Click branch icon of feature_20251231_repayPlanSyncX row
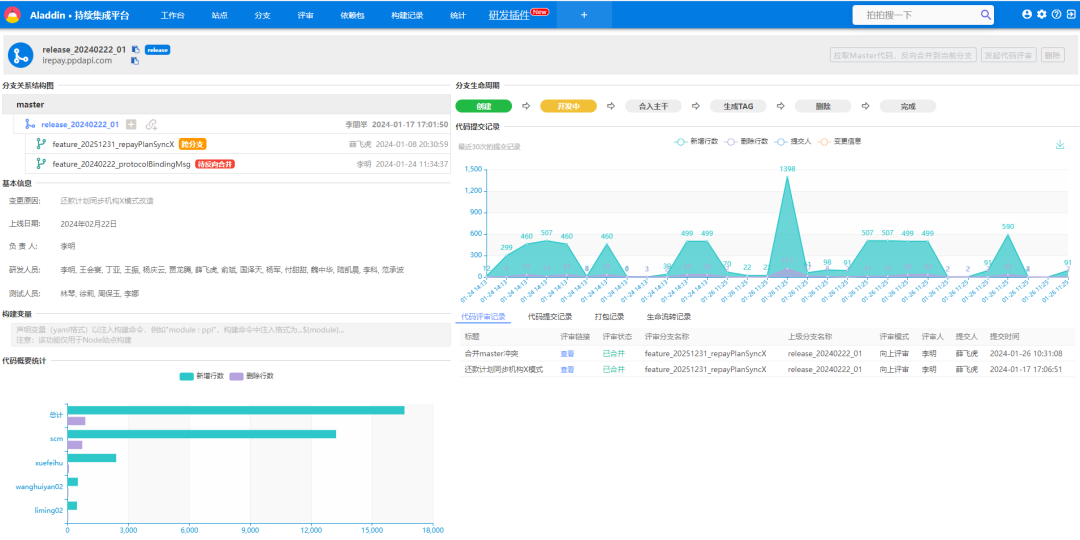The height and width of the screenshot is (540, 1080). click(41, 145)
